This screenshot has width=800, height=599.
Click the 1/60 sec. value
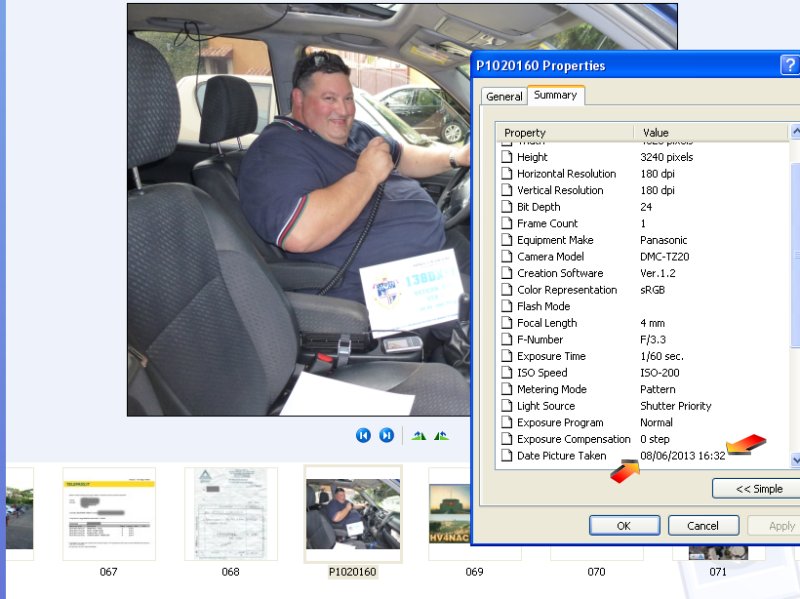coord(662,356)
